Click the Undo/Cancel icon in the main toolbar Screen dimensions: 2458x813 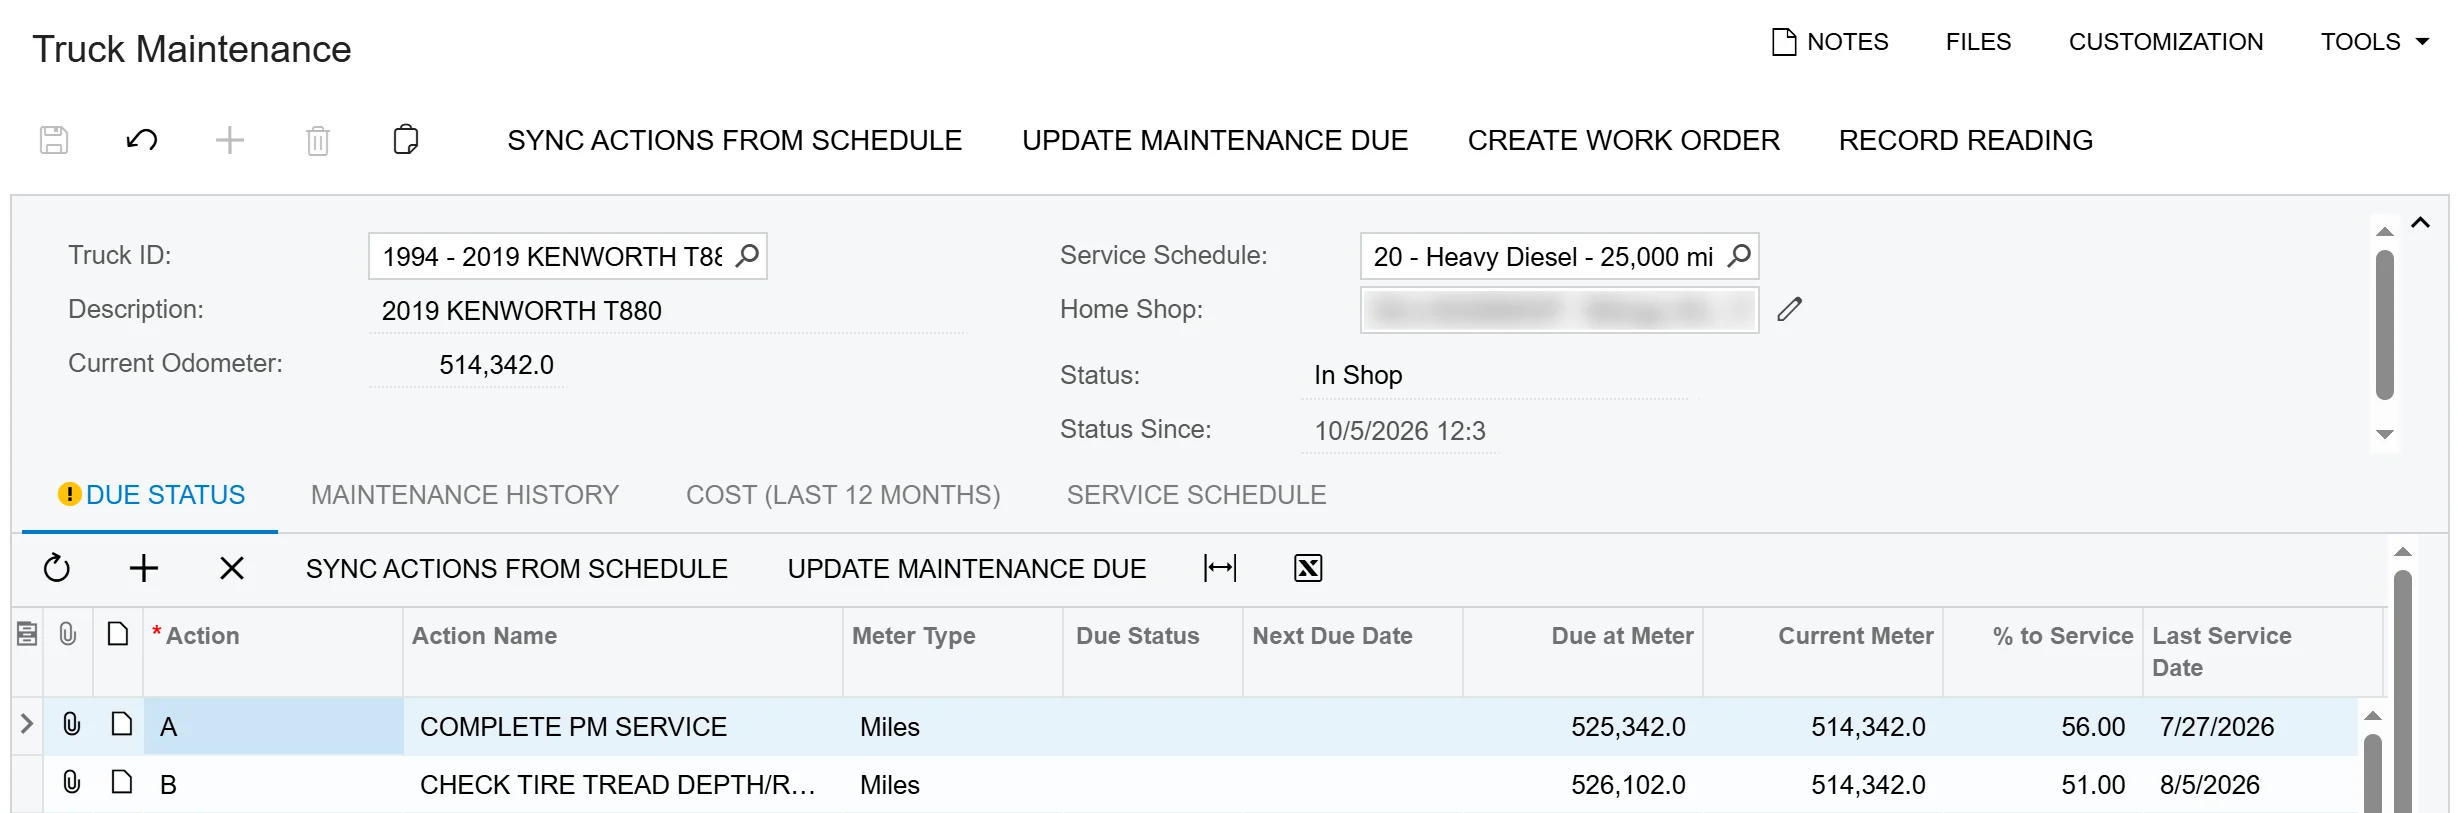tap(142, 140)
